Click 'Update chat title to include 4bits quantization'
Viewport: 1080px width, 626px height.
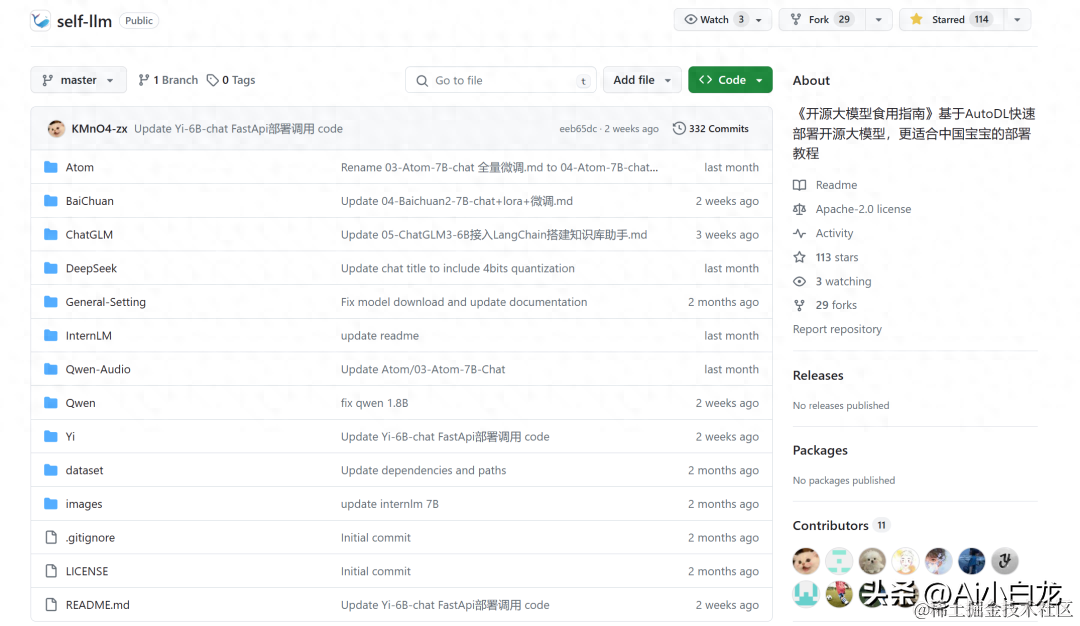click(x=457, y=269)
